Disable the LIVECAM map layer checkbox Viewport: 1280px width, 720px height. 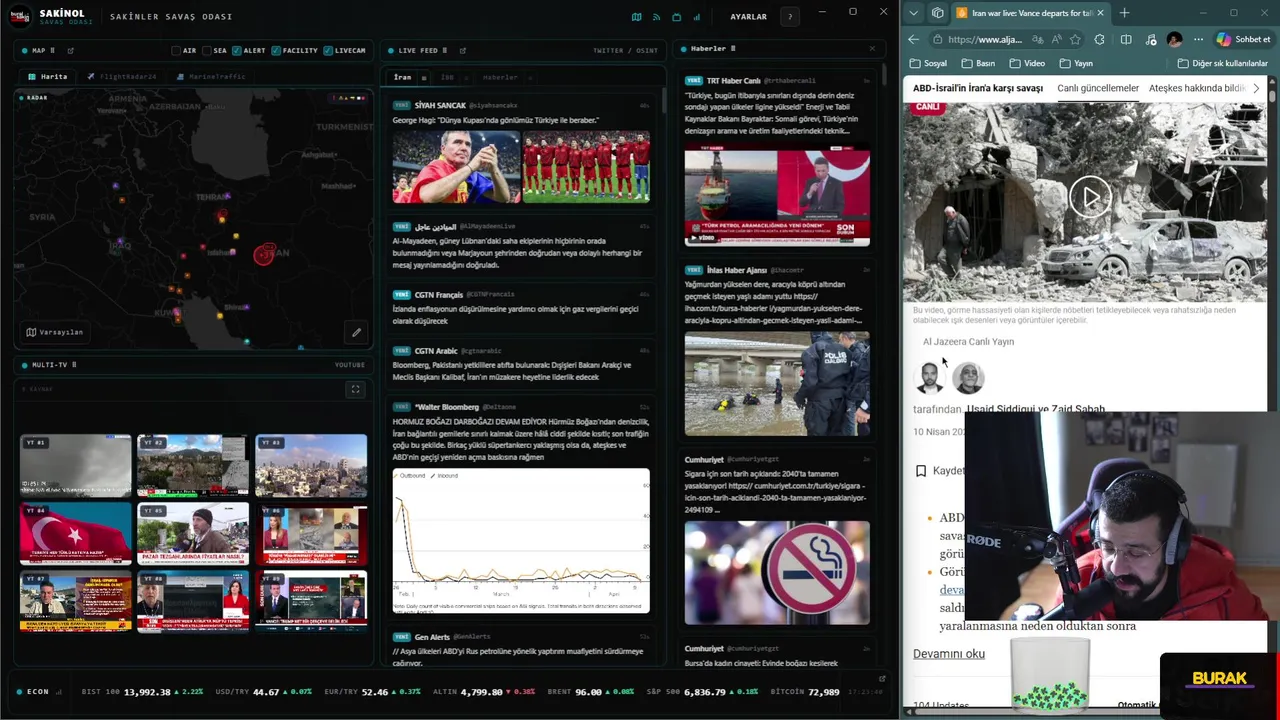click(x=328, y=50)
